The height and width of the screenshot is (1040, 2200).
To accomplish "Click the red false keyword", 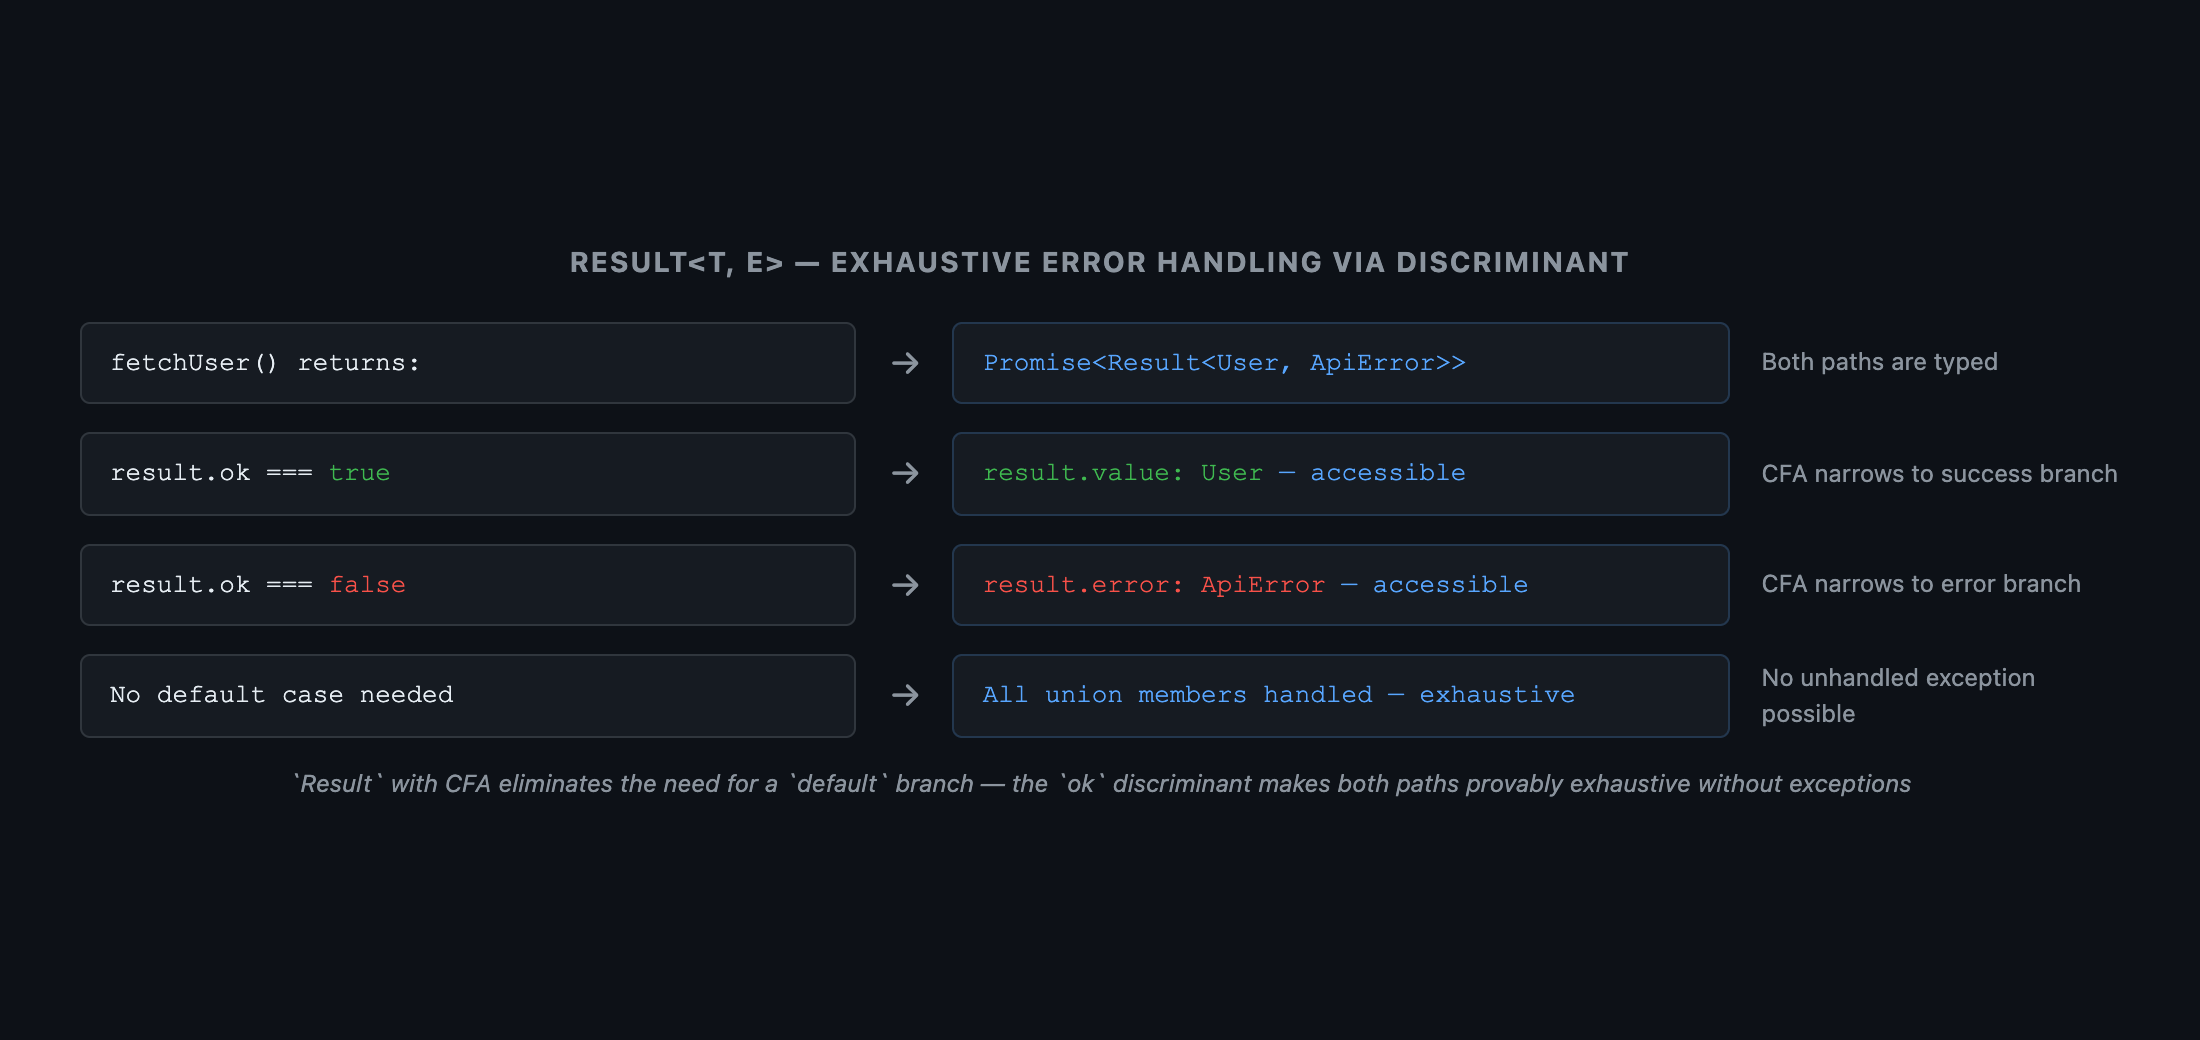I will tap(367, 585).
